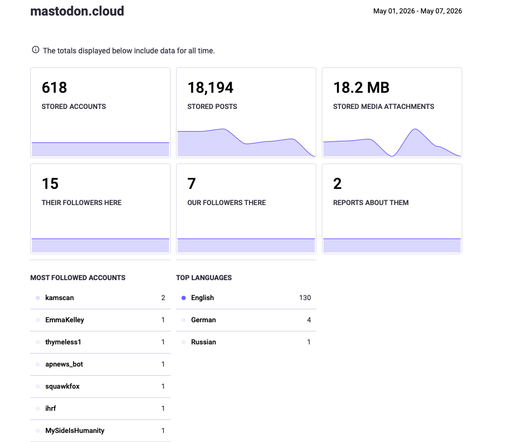
Task: Open the 18,194 Stored Posts card
Action: coord(246,113)
